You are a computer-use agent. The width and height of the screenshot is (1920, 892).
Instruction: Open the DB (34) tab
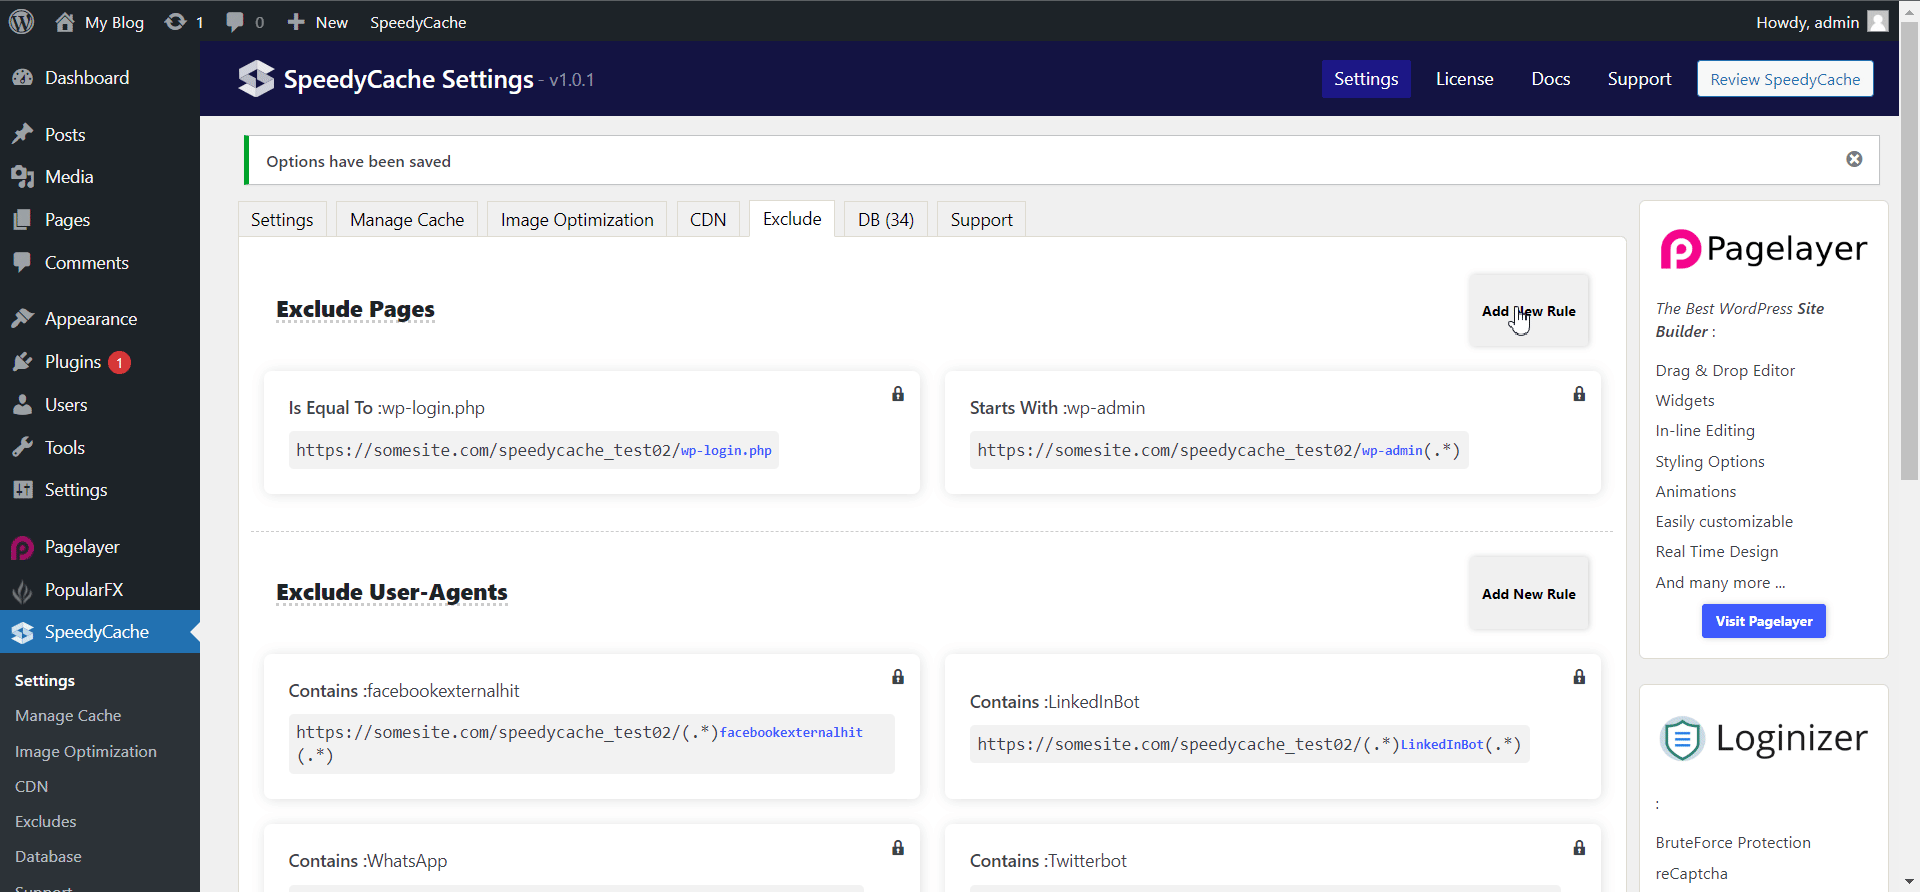tap(886, 220)
